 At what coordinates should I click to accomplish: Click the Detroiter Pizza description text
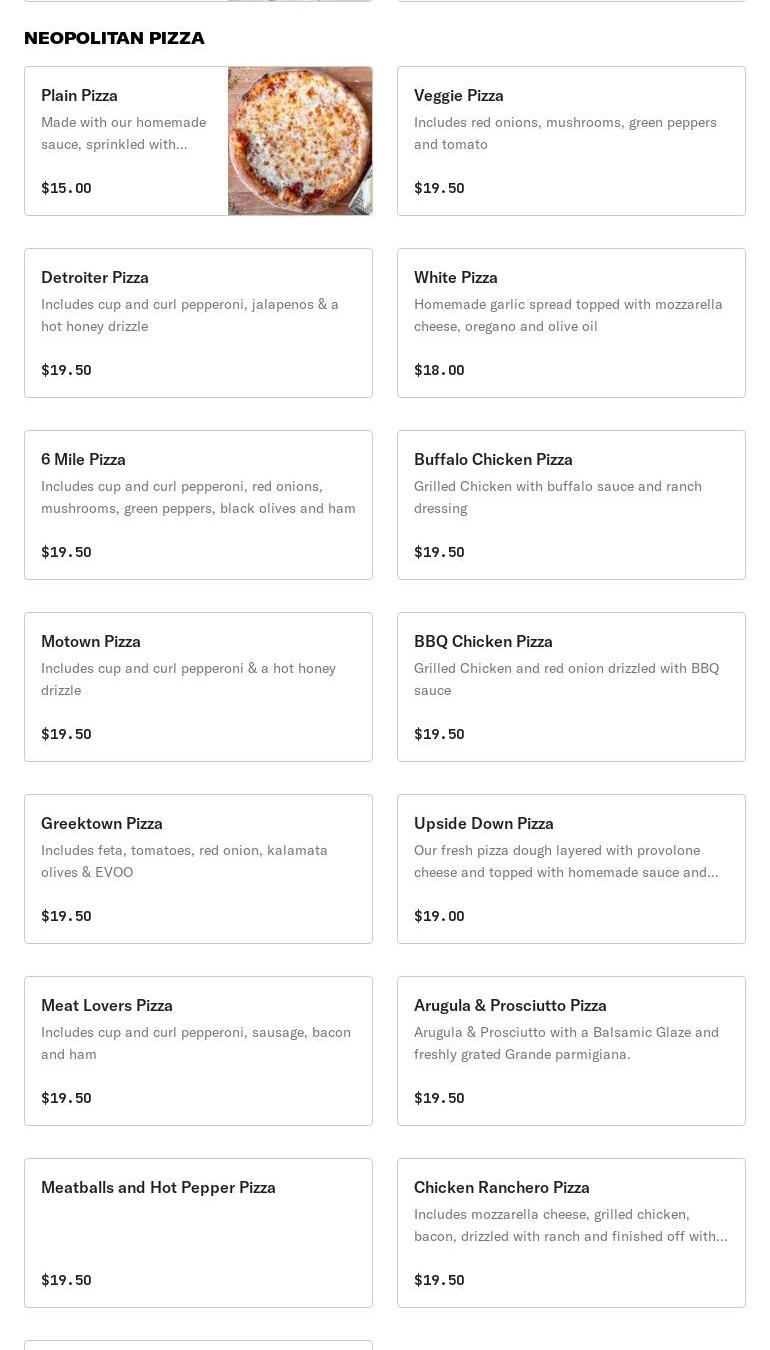coord(190,315)
